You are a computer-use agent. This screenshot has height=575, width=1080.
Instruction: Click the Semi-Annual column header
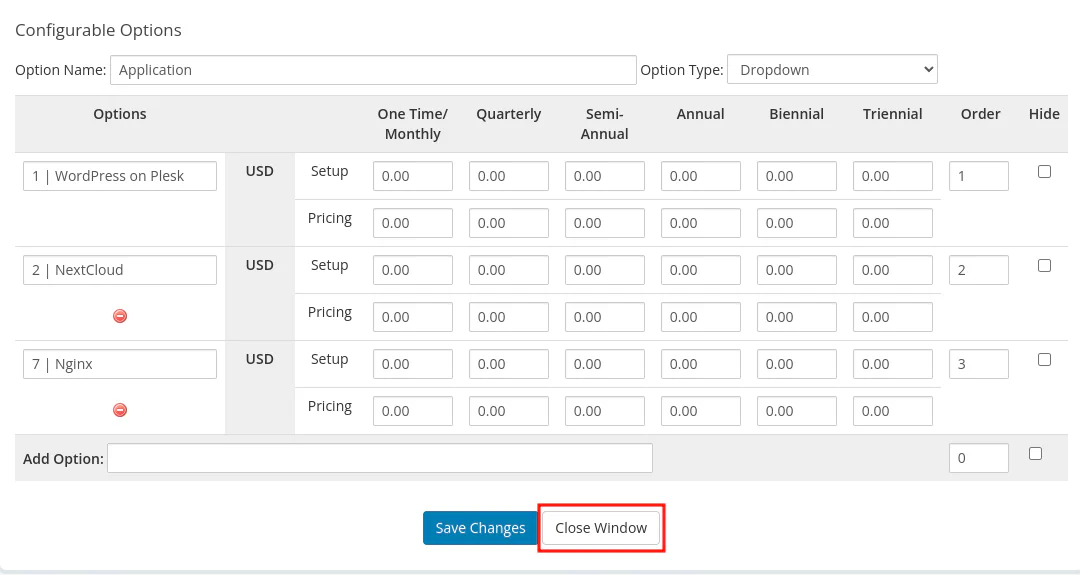(x=605, y=124)
